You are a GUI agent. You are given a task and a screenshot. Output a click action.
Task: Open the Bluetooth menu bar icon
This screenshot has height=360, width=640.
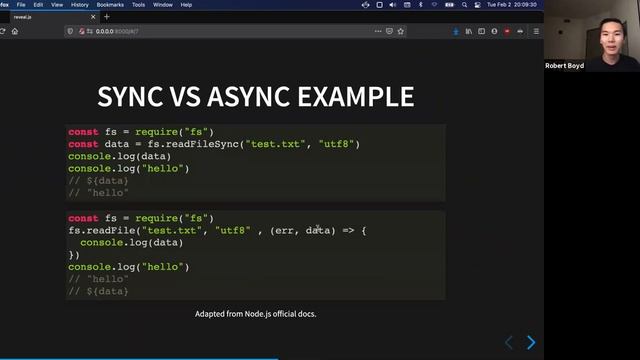[421, 5]
